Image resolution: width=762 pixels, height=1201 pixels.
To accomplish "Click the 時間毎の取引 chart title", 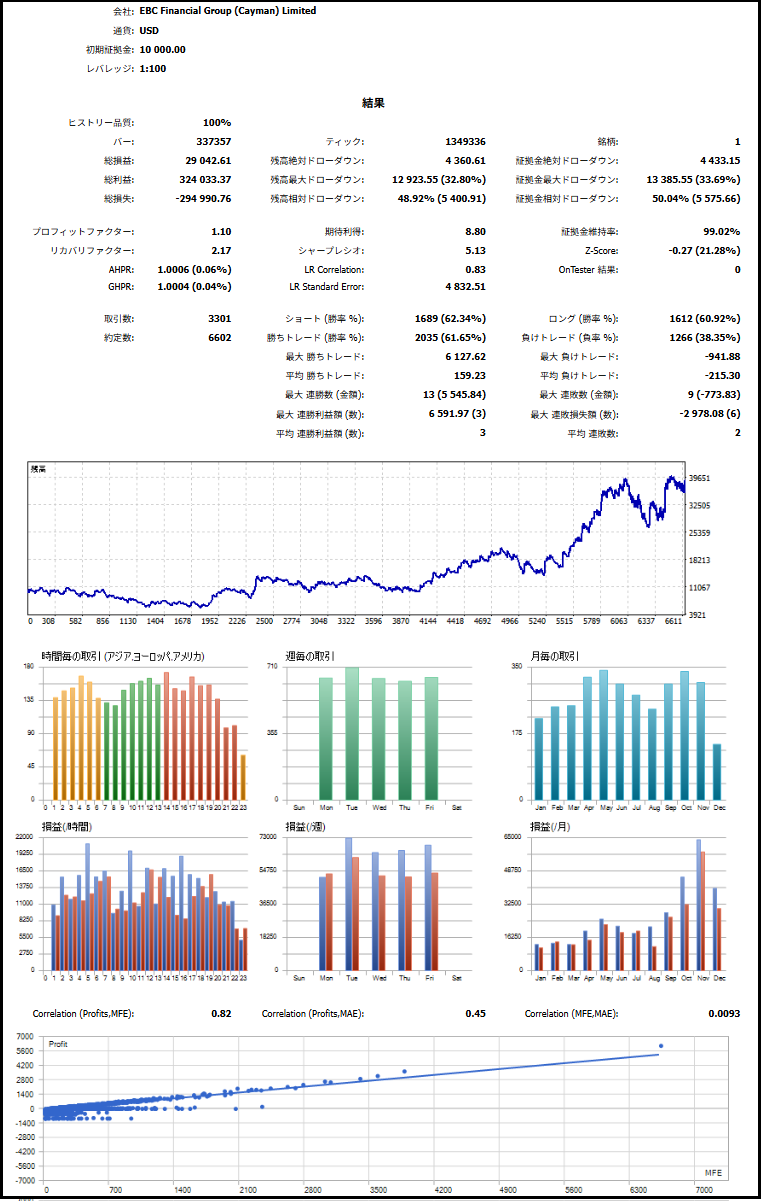I will tap(123, 656).
